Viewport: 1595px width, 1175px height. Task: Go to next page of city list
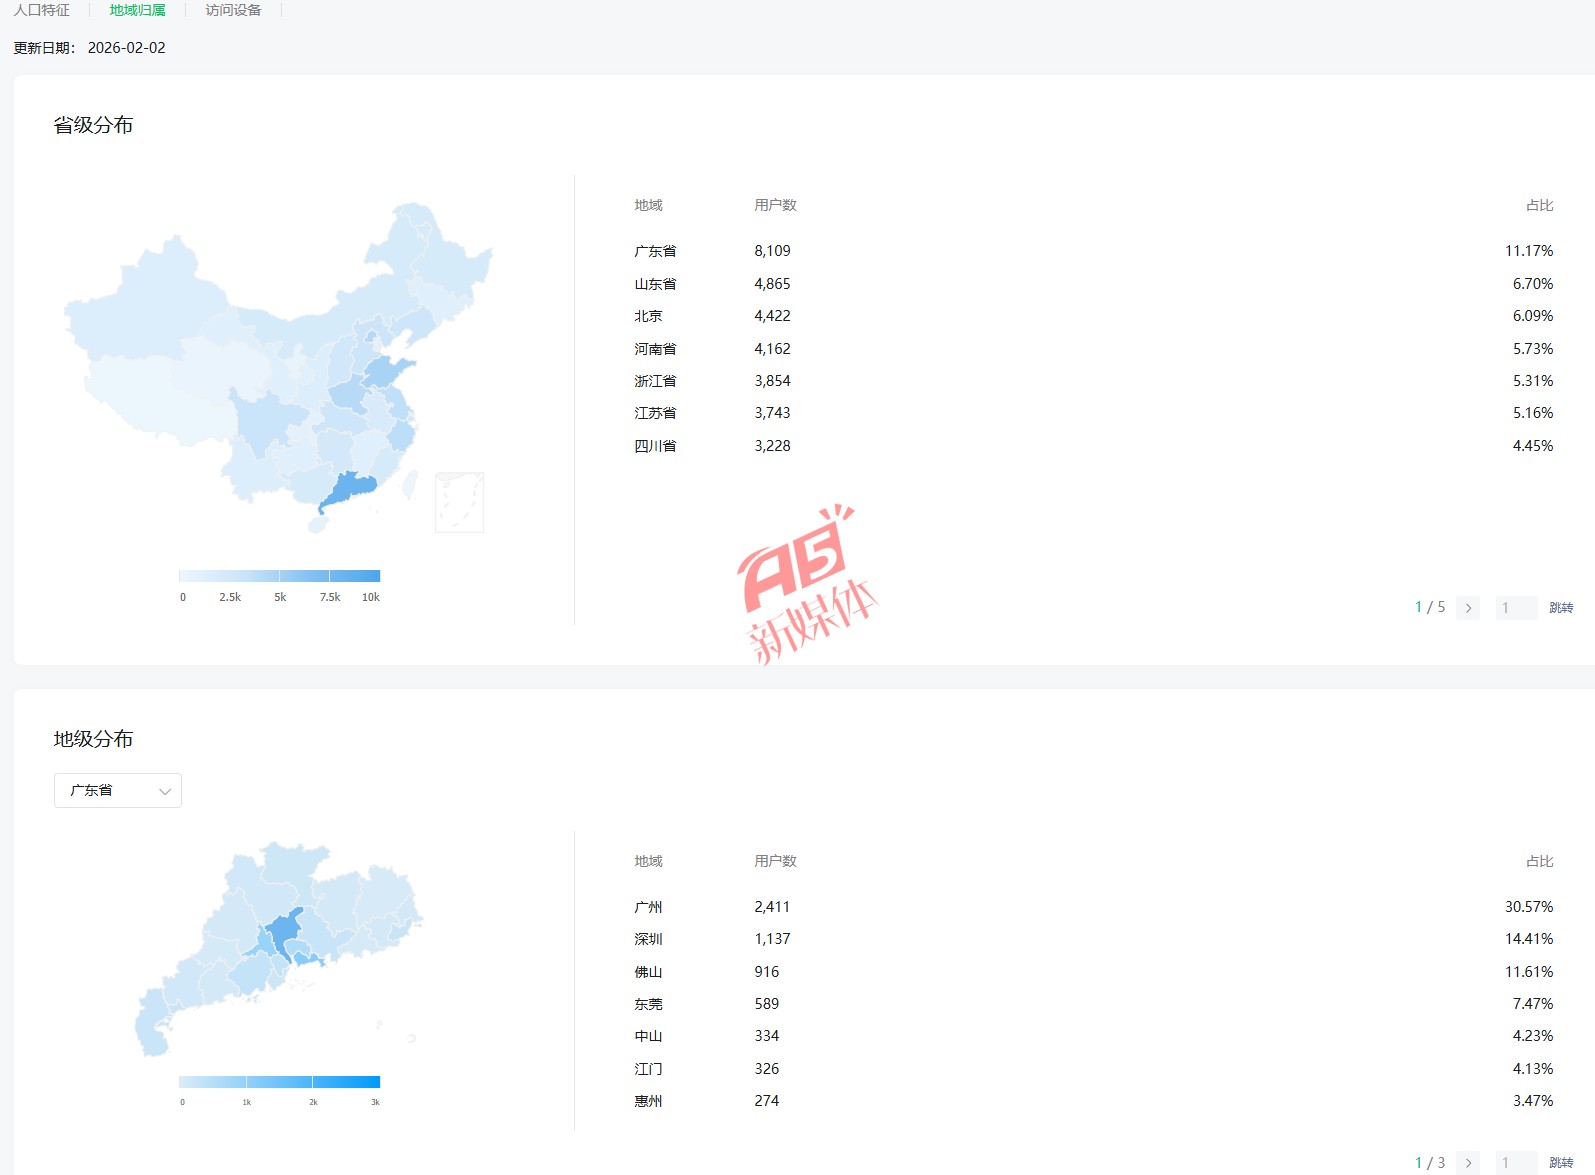[1468, 1163]
